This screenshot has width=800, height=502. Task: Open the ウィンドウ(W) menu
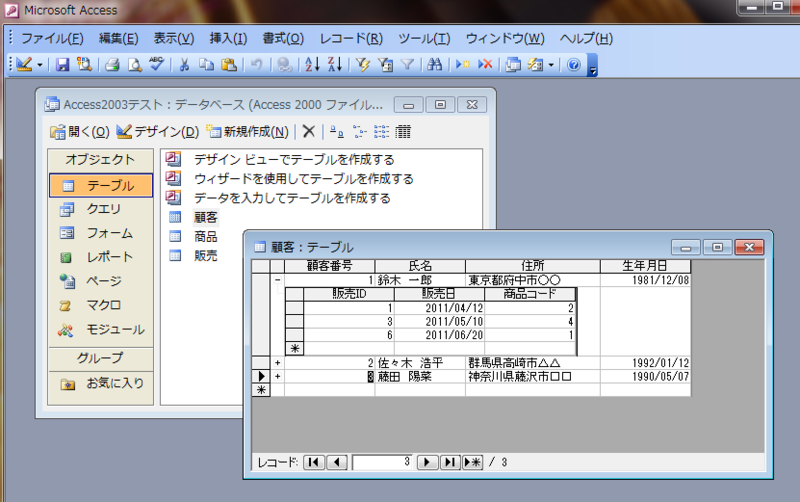(x=505, y=38)
